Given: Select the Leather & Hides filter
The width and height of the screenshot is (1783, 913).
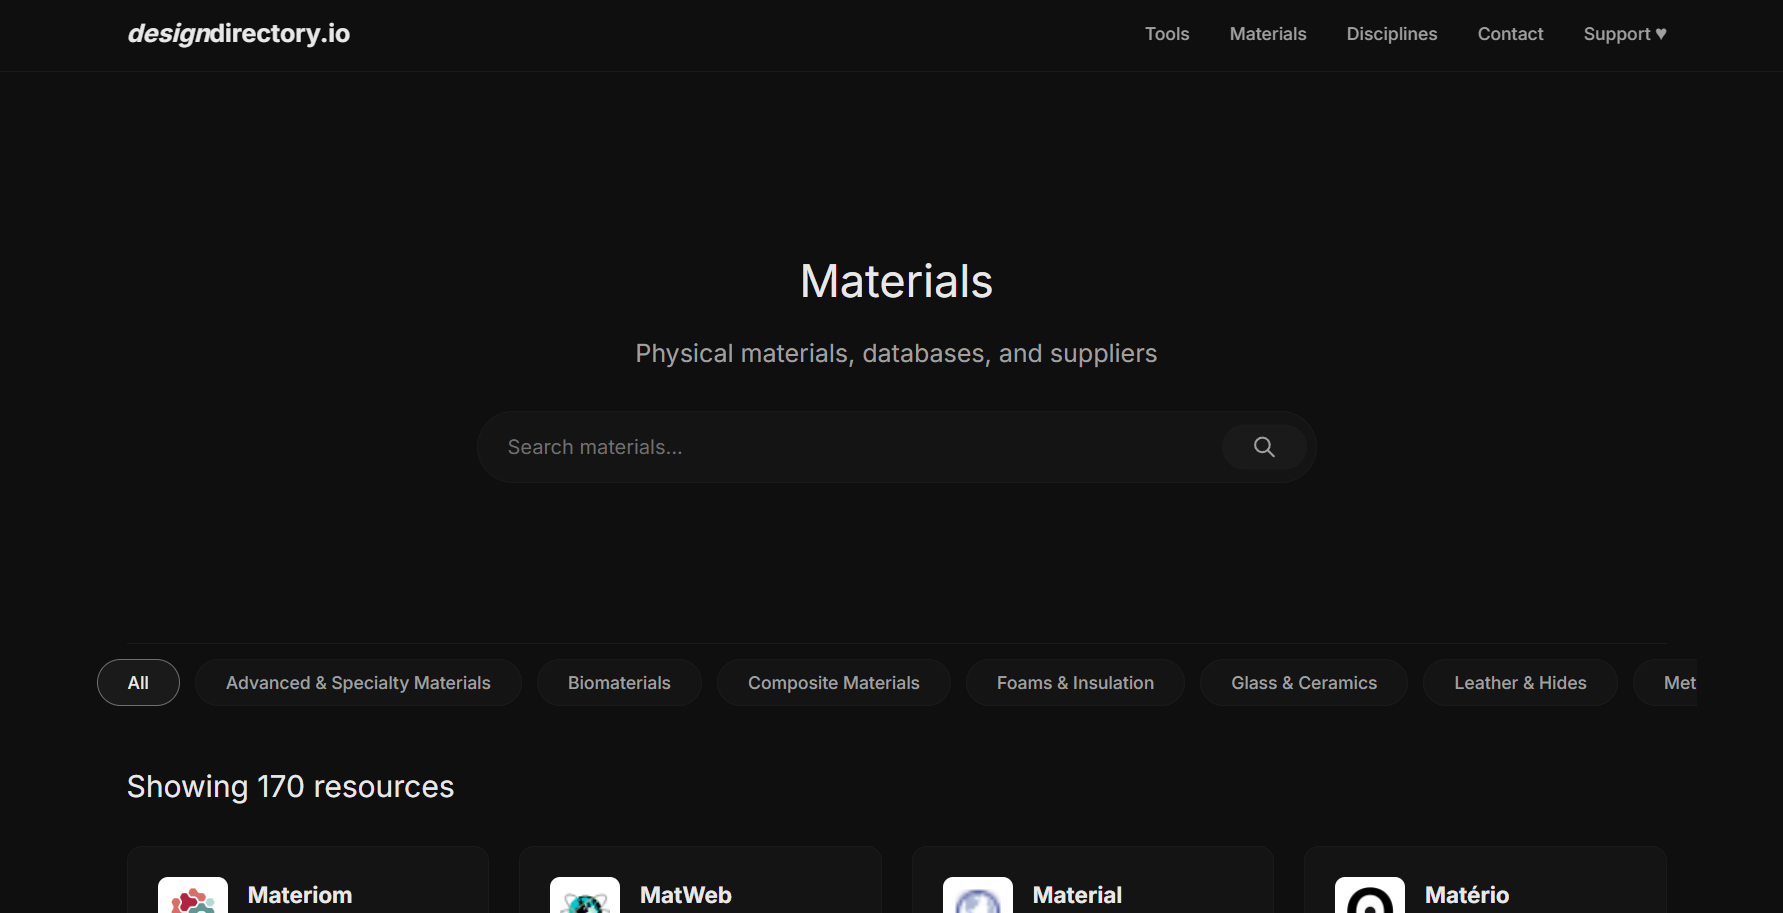Looking at the screenshot, I should pyautogui.click(x=1520, y=682).
